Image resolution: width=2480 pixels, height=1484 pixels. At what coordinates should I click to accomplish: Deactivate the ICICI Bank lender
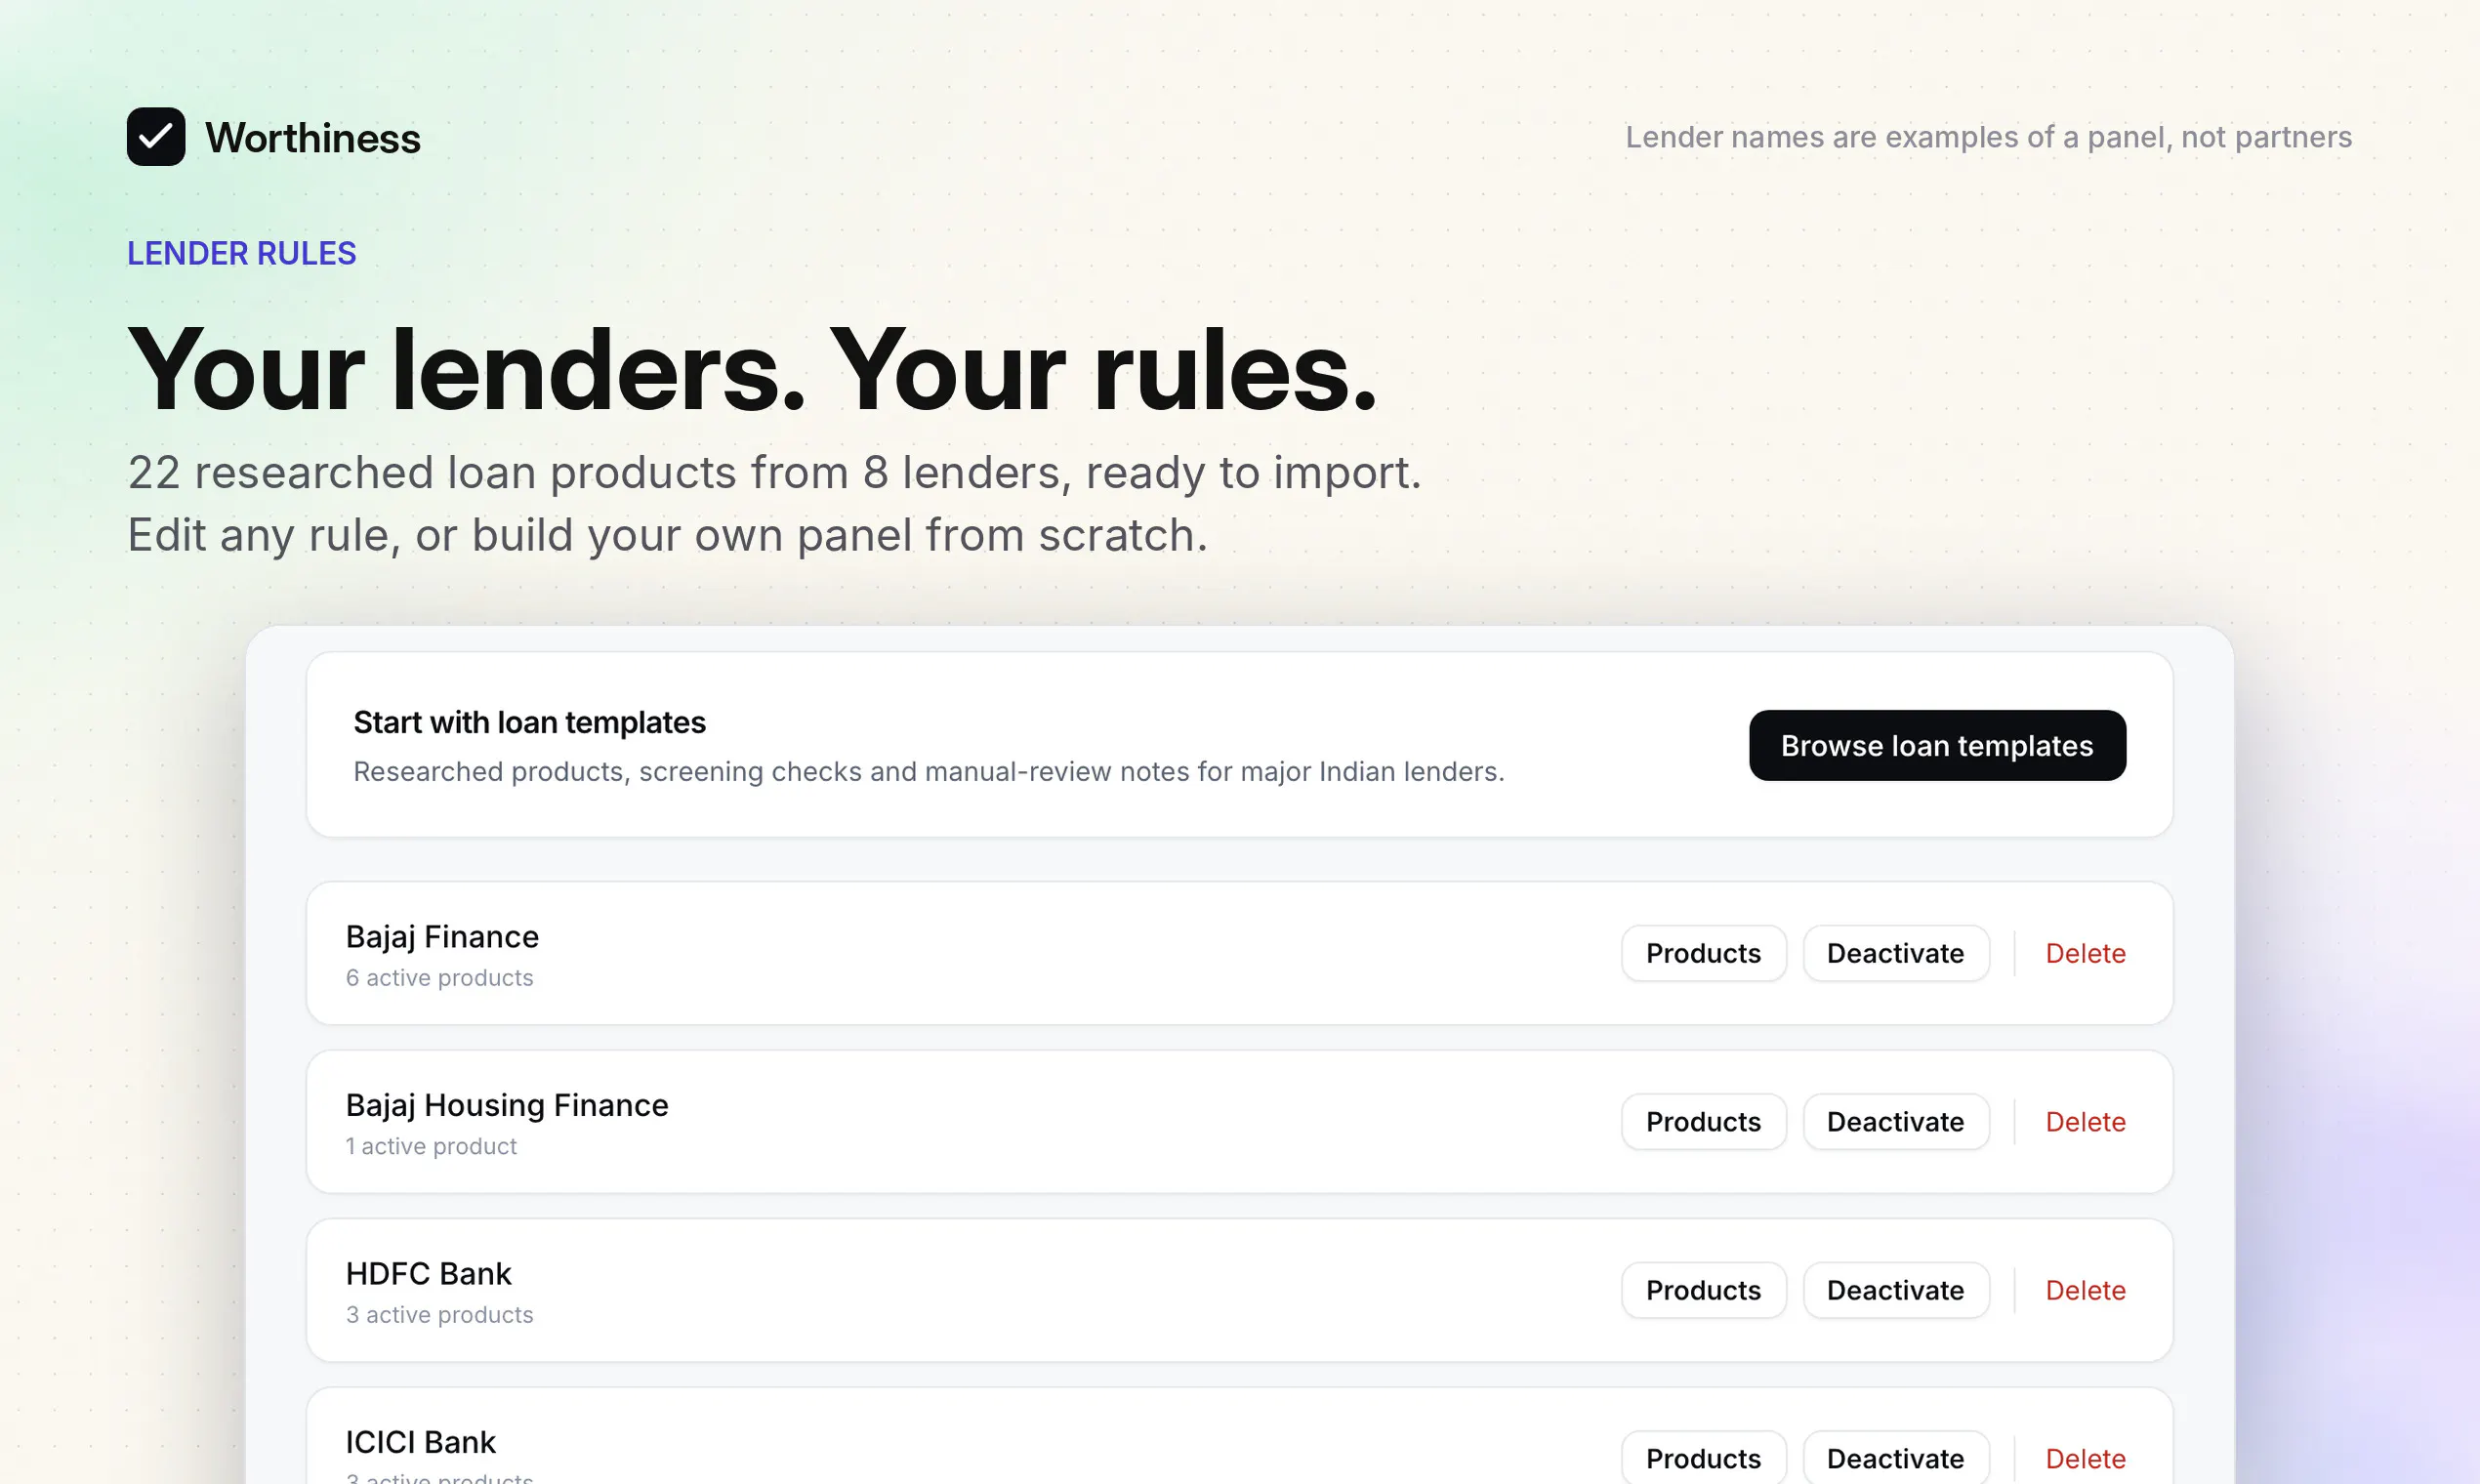tap(1894, 1458)
